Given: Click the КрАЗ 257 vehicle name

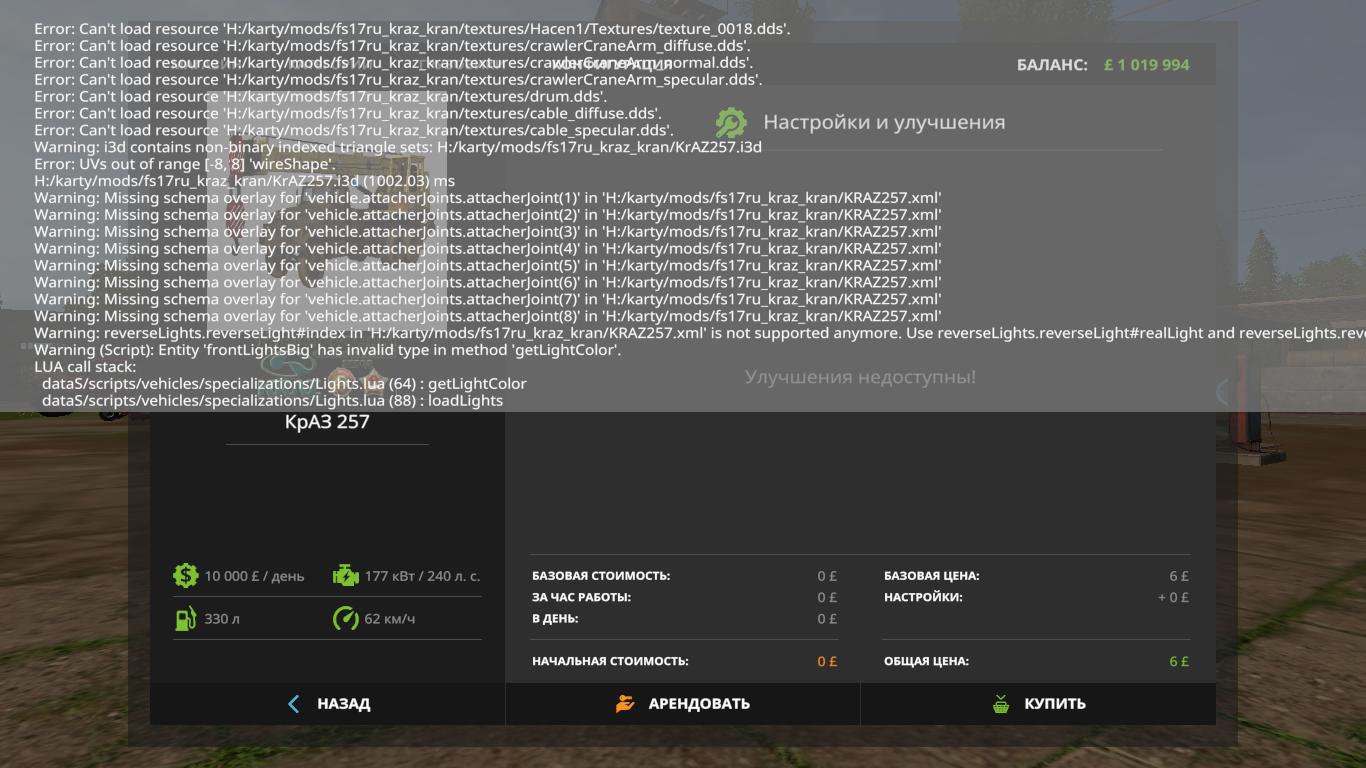Looking at the screenshot, I should tap(327, 422).
